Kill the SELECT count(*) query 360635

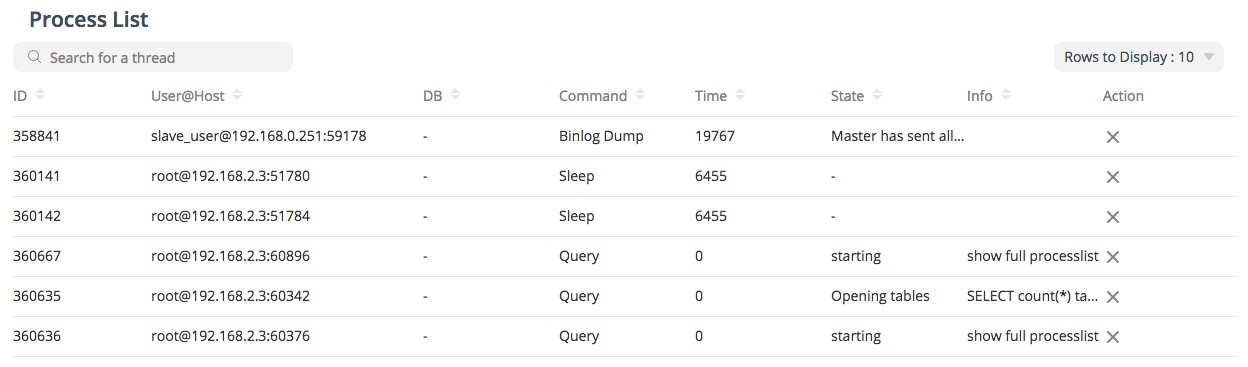(x=1112, y=297)
